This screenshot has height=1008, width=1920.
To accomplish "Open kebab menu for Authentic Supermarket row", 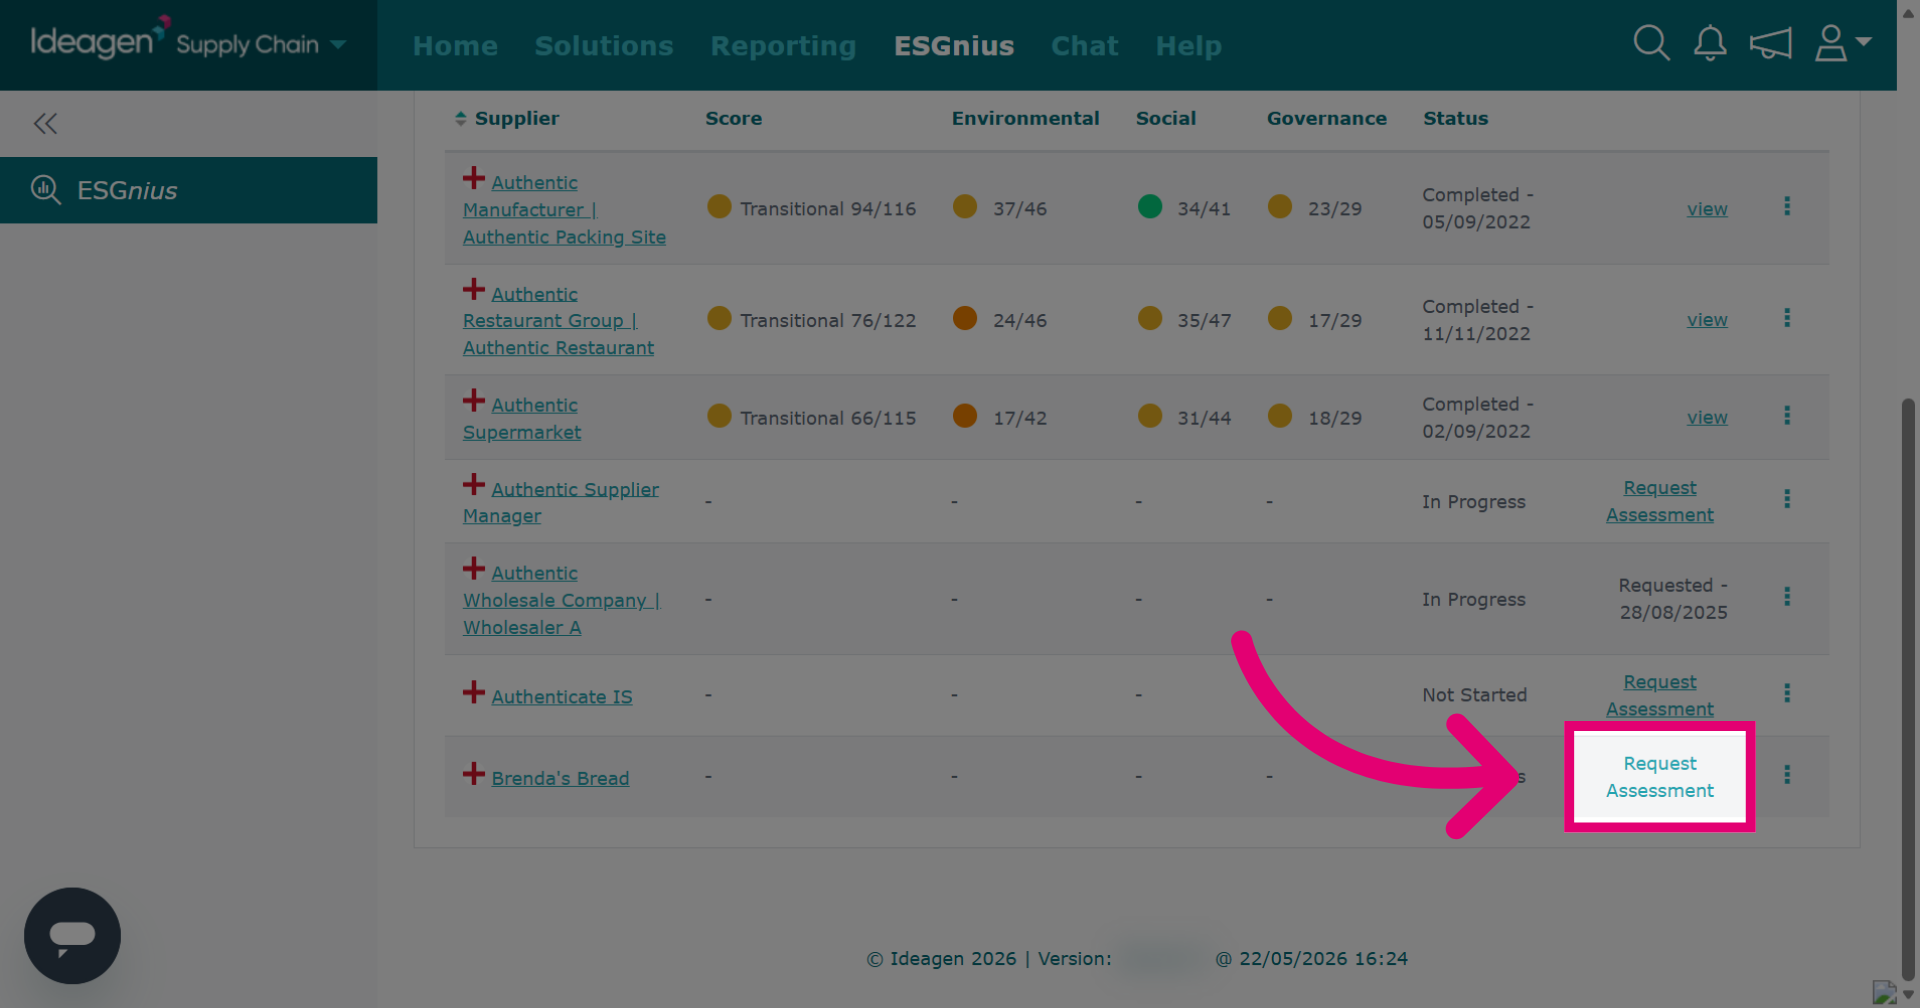I will click(x=1787, y=415).
